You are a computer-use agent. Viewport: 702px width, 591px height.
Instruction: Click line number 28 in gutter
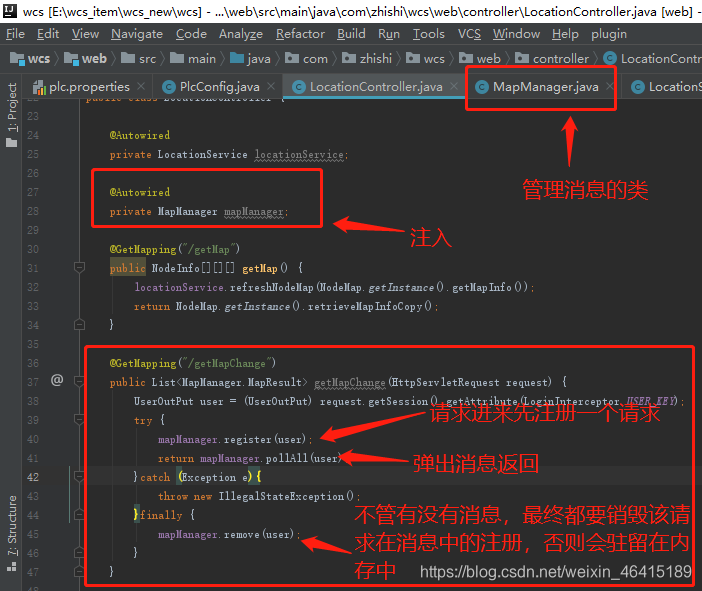33,211
